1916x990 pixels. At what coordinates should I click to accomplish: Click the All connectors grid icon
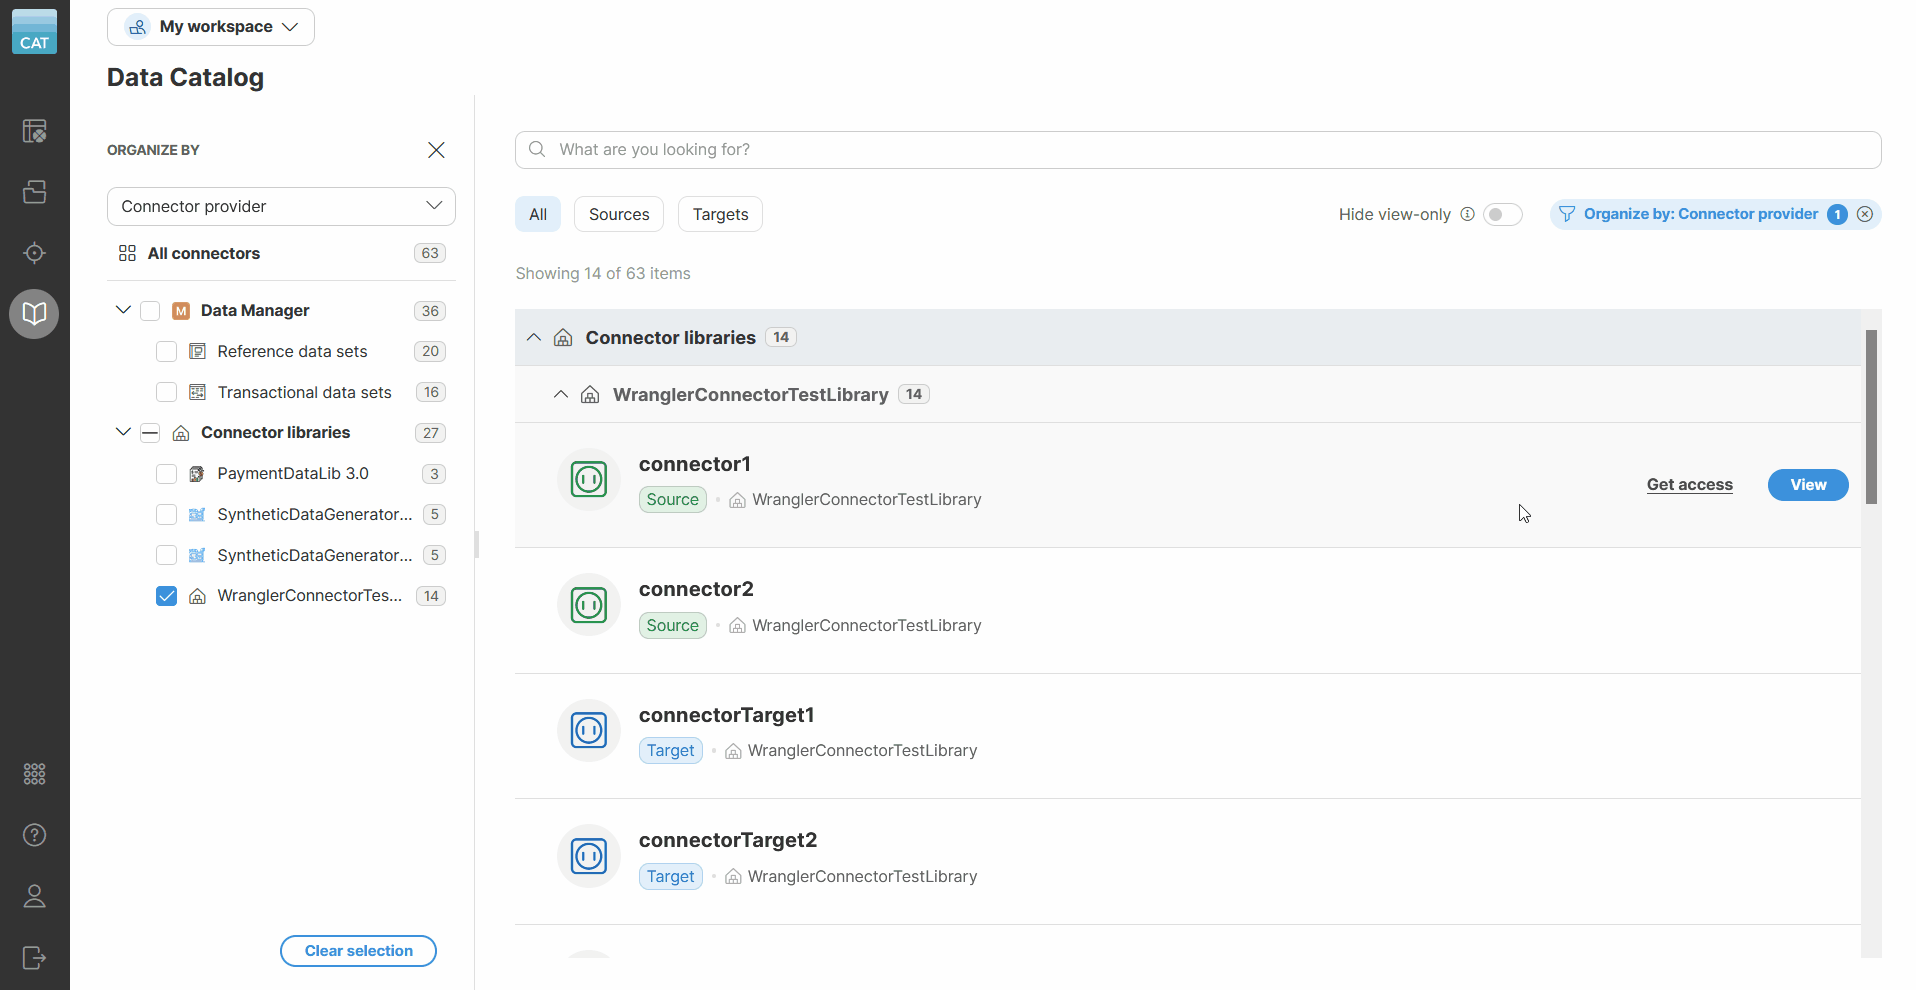pos(127,253)
